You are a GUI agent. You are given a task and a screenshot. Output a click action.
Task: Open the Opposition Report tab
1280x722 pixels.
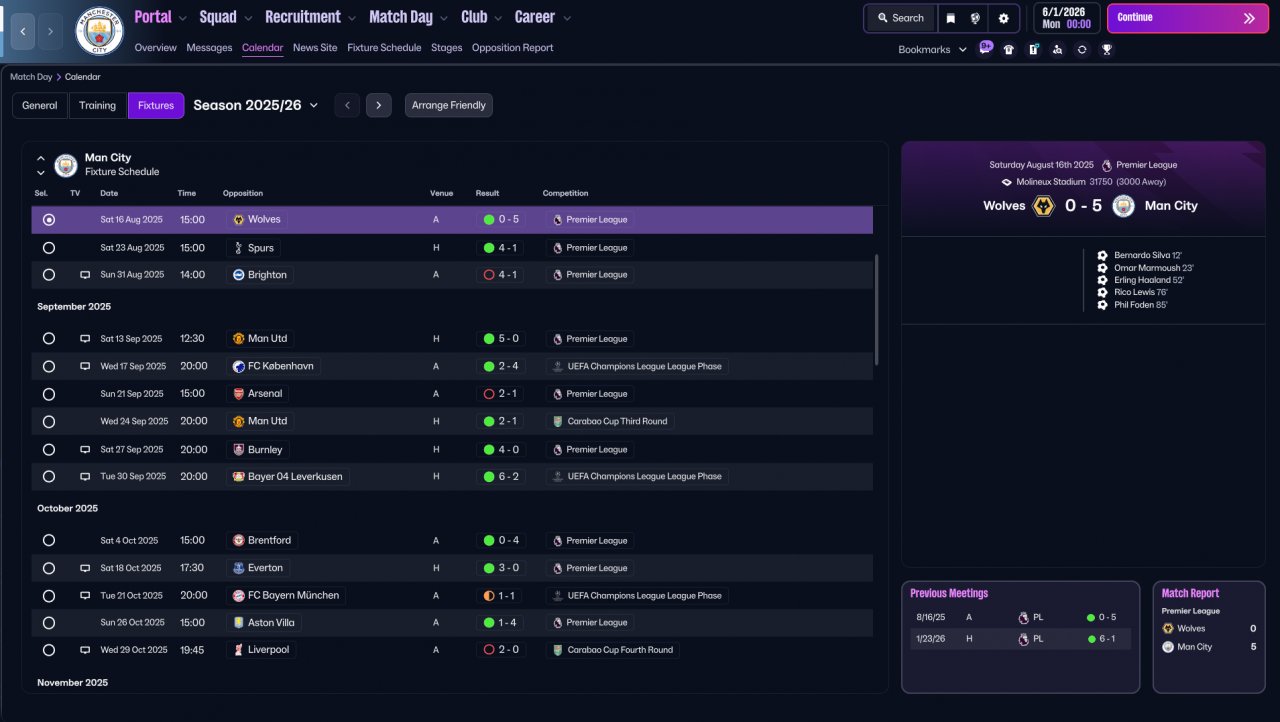[x=512, y=48]
